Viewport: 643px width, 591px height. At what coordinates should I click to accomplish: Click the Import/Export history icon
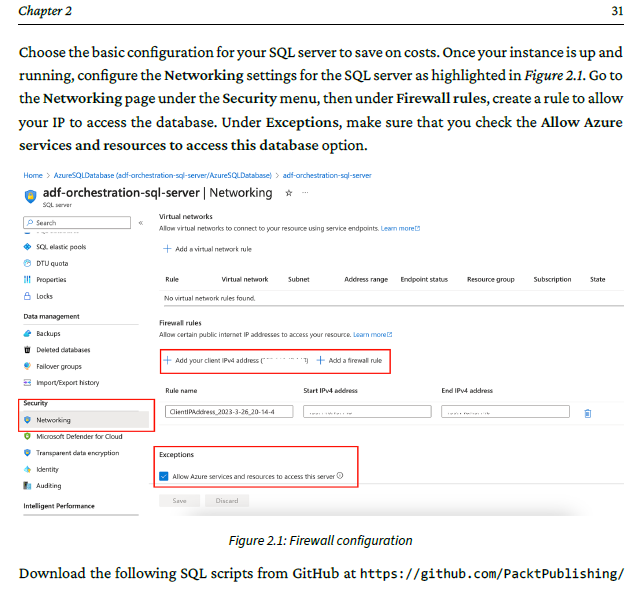27,382
